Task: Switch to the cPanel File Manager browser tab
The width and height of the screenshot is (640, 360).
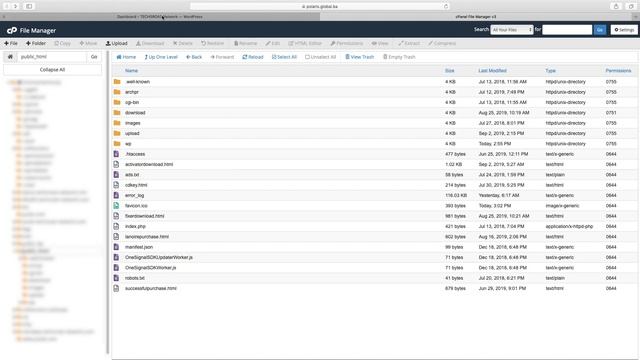Action: point(476,17)
